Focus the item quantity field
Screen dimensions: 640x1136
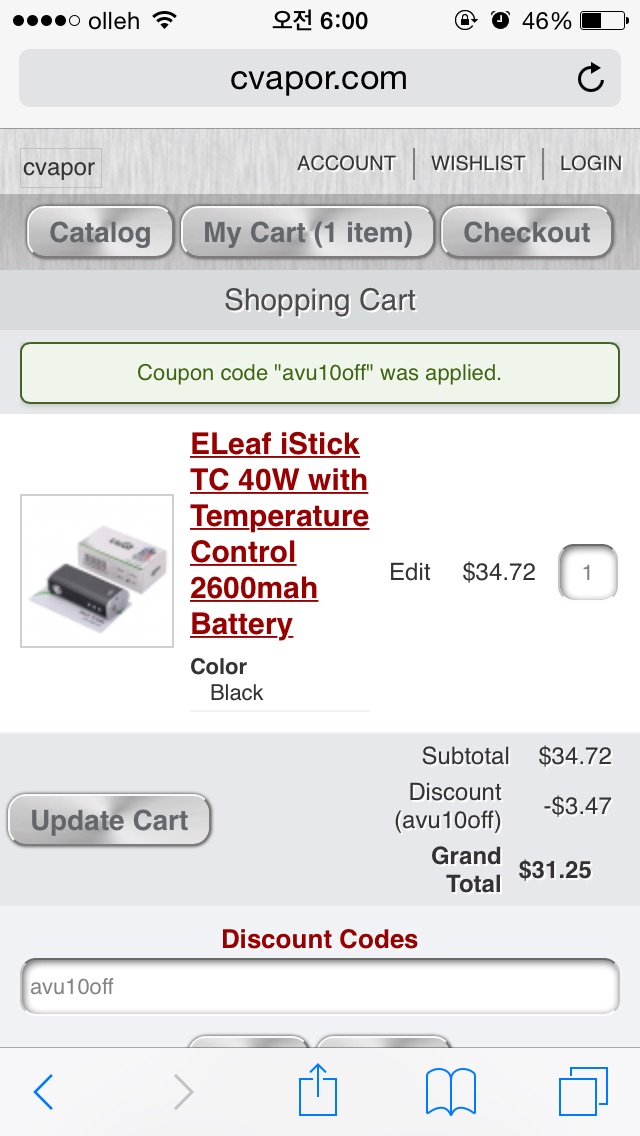coord(587,572)
